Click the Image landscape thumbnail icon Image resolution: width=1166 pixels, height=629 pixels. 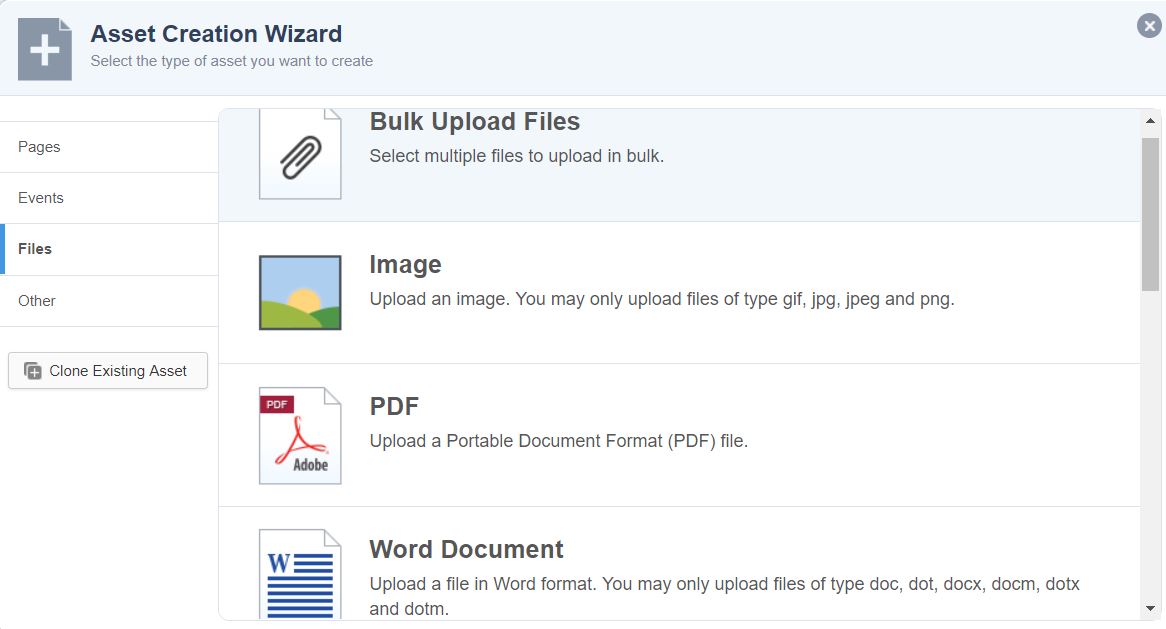click(300, 292)
